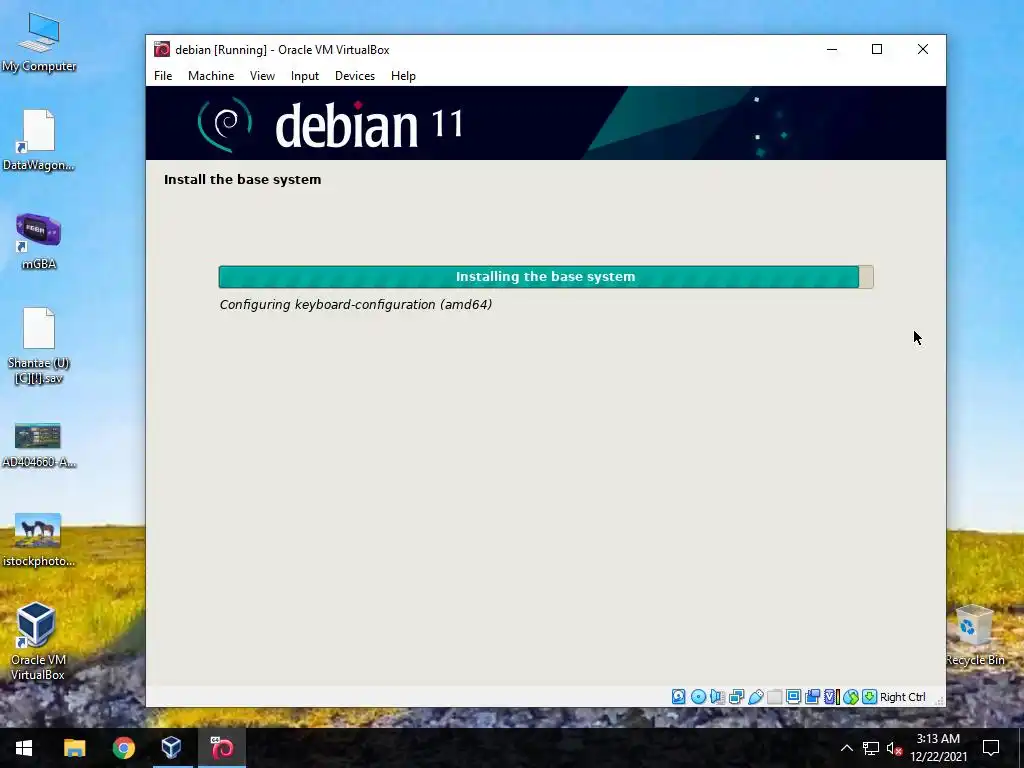The width and height of the screenshot is (1024, 768).
Task: Open the Input menu
Action: [305, 76]
